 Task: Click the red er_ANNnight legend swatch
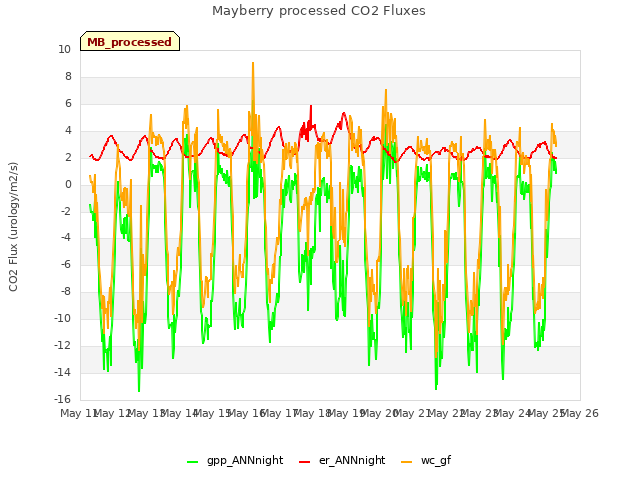pyautogui.click(x=305, y=462)
